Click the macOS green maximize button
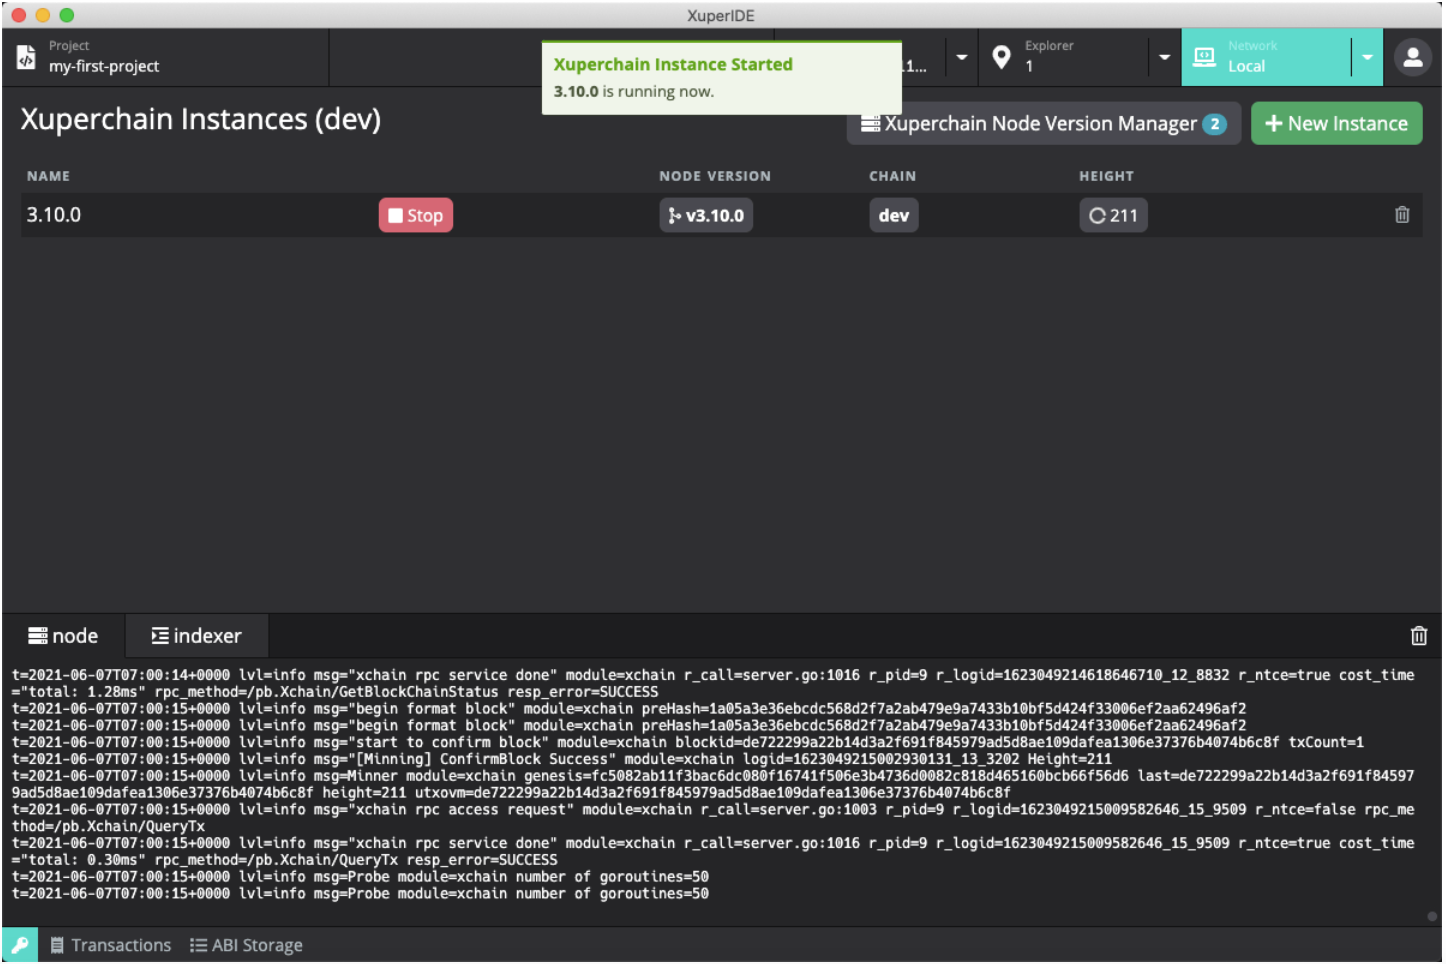This screenshot has width=1446, height=964. point(67,15)
